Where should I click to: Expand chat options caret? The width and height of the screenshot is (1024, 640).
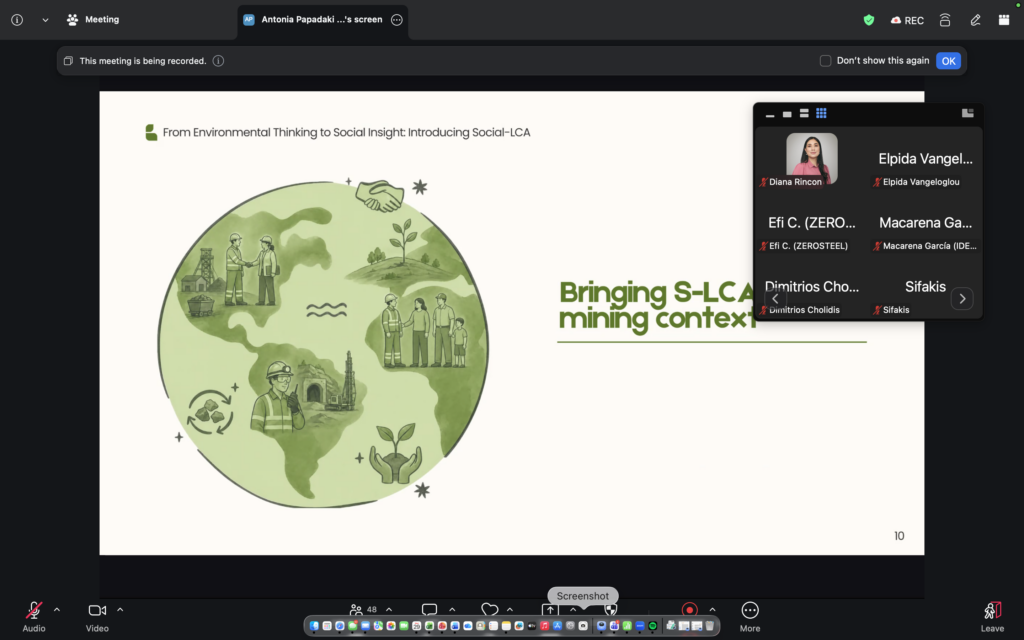[452, 609]
